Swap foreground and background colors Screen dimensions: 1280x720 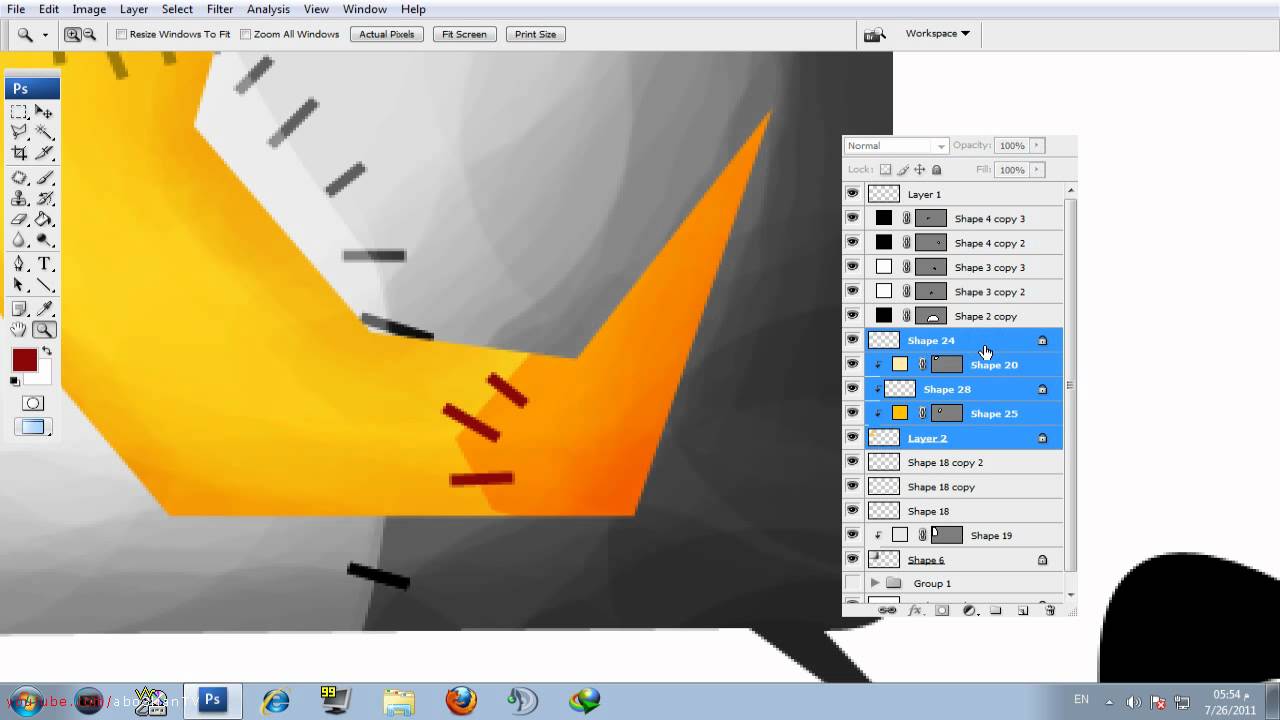click(46, 352)
